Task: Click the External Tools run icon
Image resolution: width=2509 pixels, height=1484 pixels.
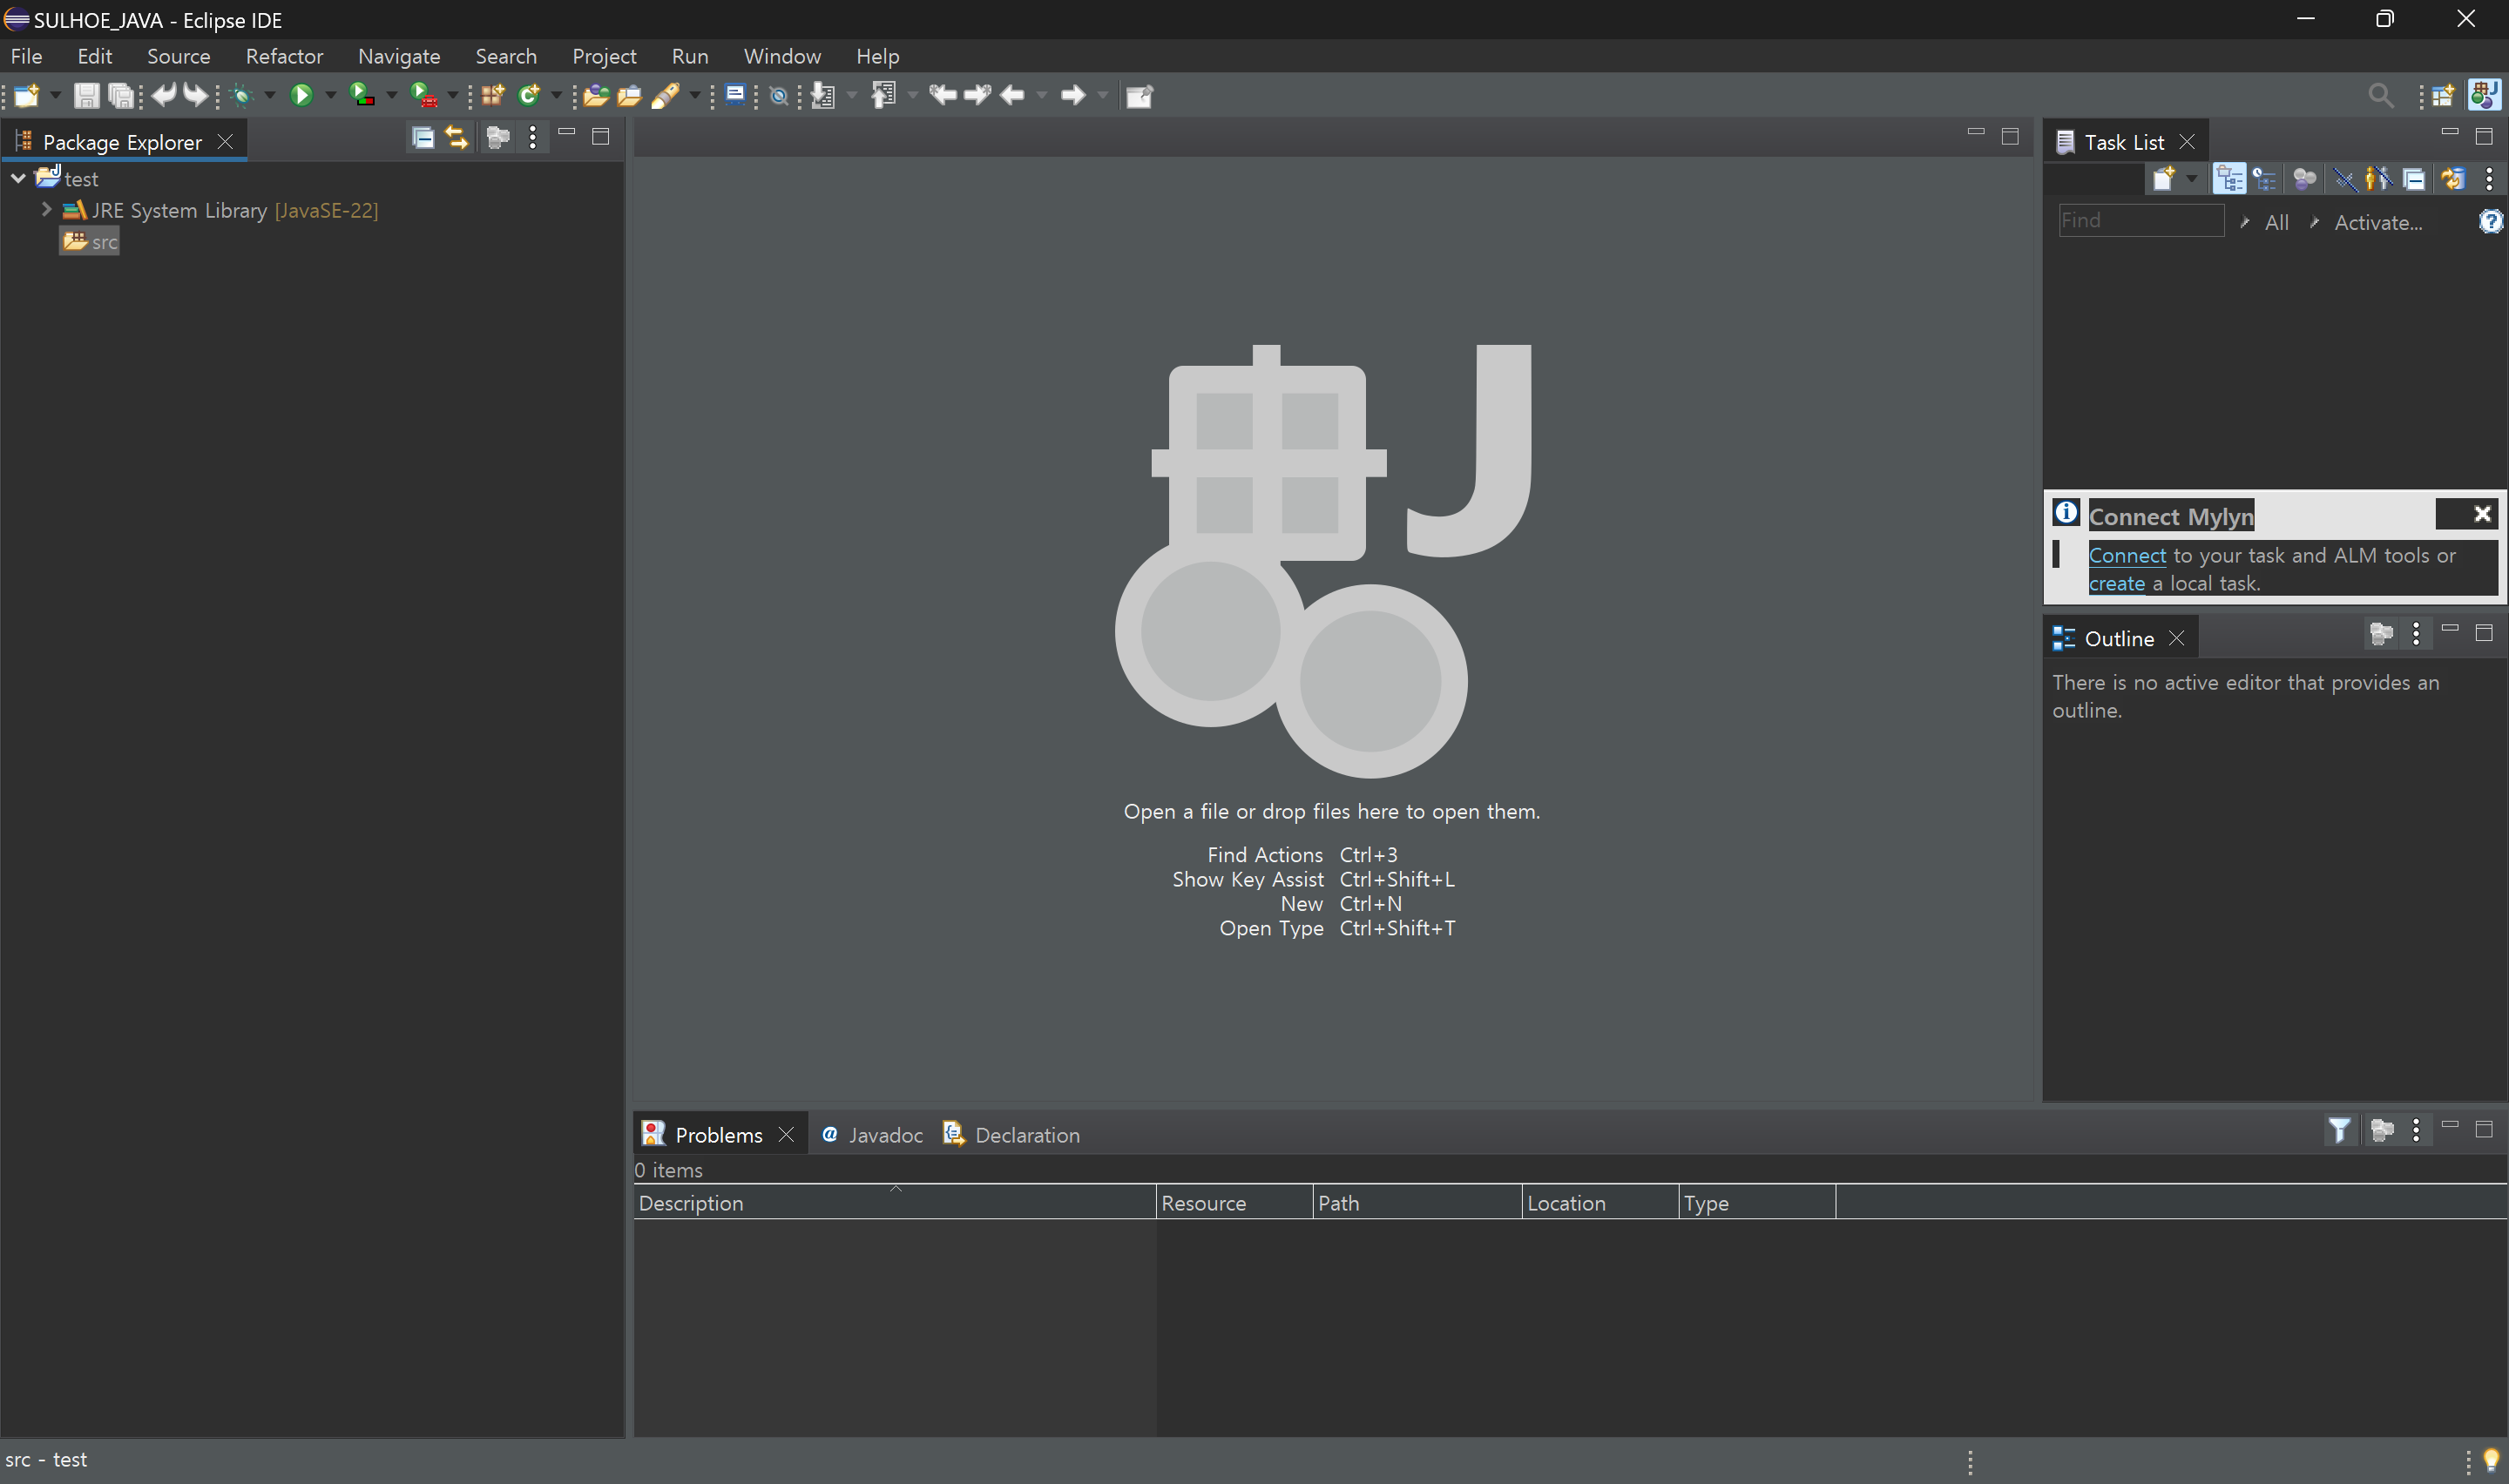Action: (x=424, y=95)
